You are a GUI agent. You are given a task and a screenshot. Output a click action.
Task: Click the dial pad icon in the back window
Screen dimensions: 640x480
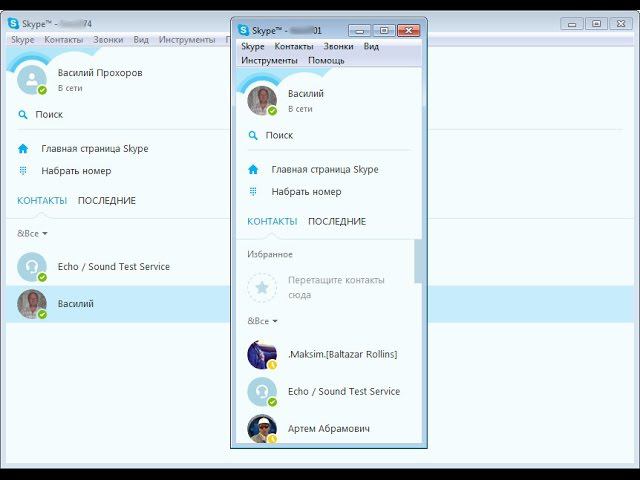point(23,171)
